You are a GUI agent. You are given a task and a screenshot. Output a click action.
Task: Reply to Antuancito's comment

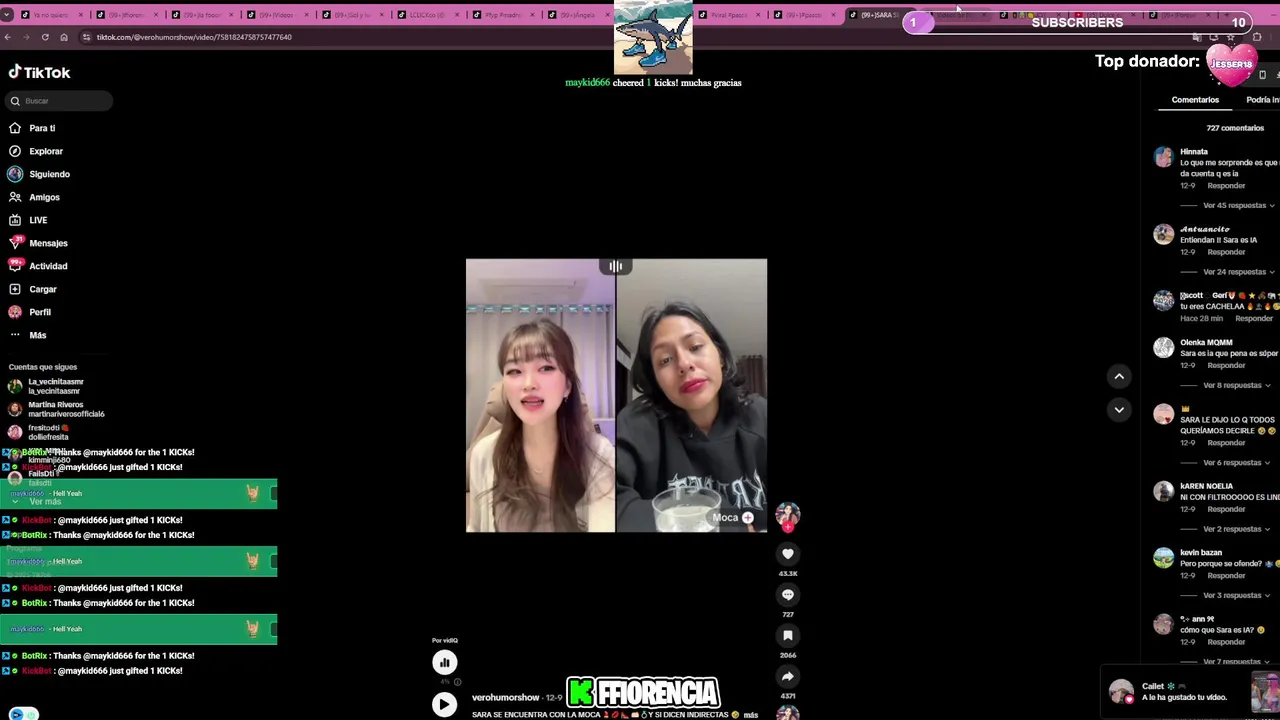tap(1226, 252)
